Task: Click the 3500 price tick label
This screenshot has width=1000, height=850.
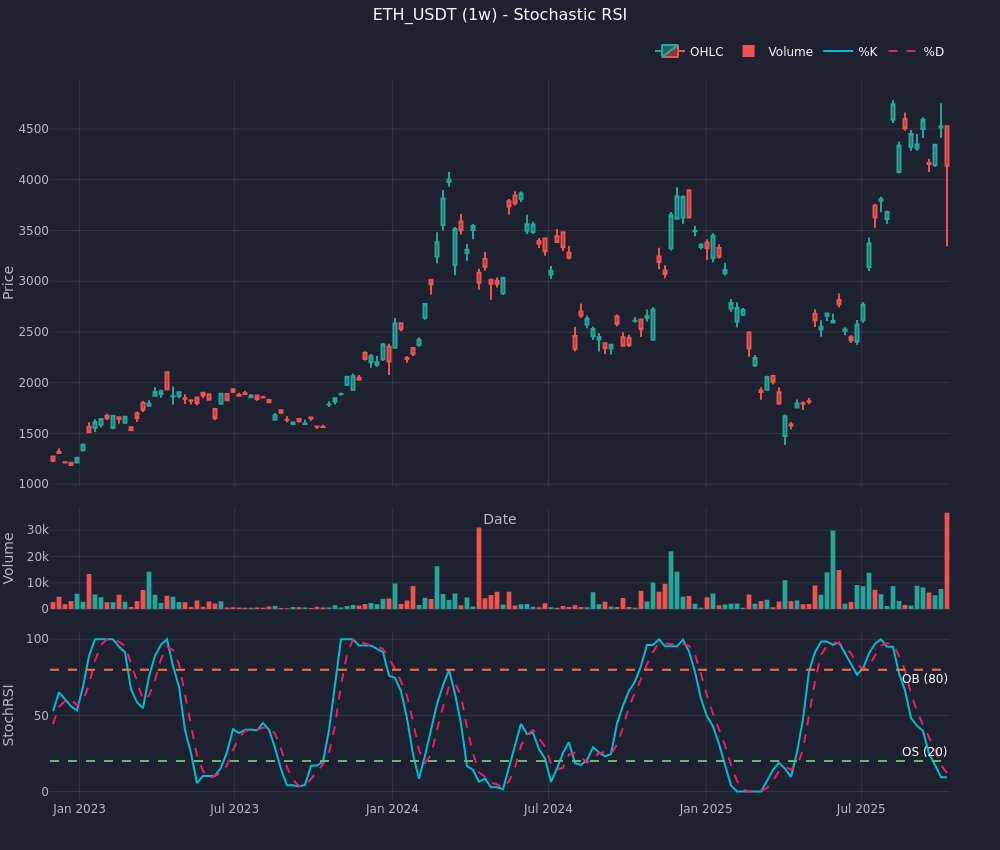Action: pos(33,231)
